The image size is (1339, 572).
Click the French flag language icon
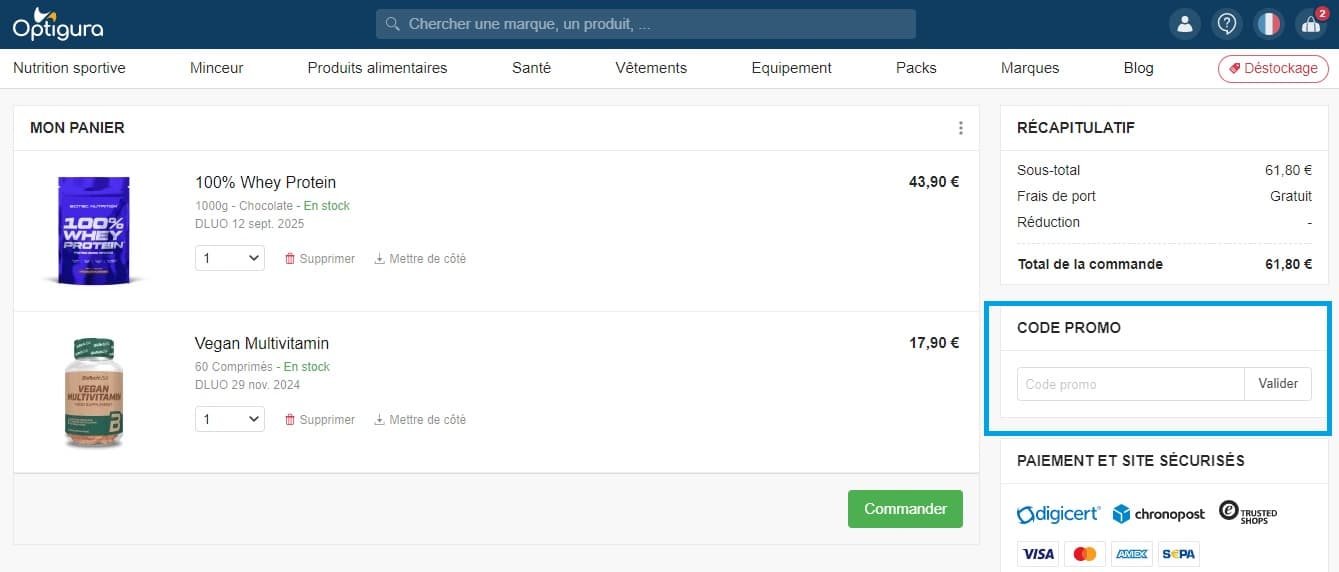[x=1268, y=24]
